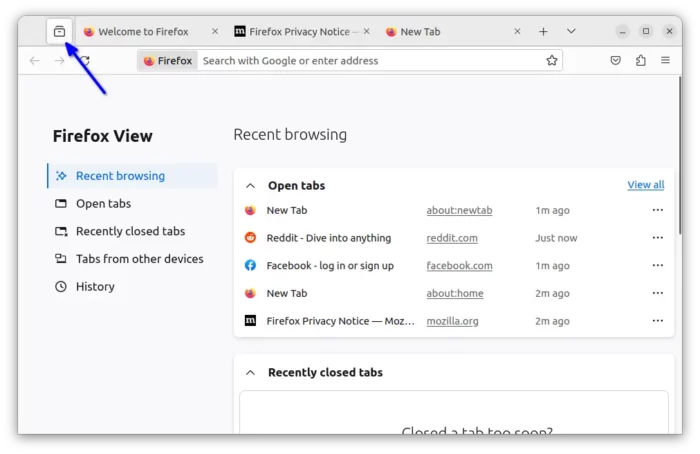This screenshot has height=454, width=700.
Task: Click the Reddit favicon icon
Action: (x=250, y=237)
